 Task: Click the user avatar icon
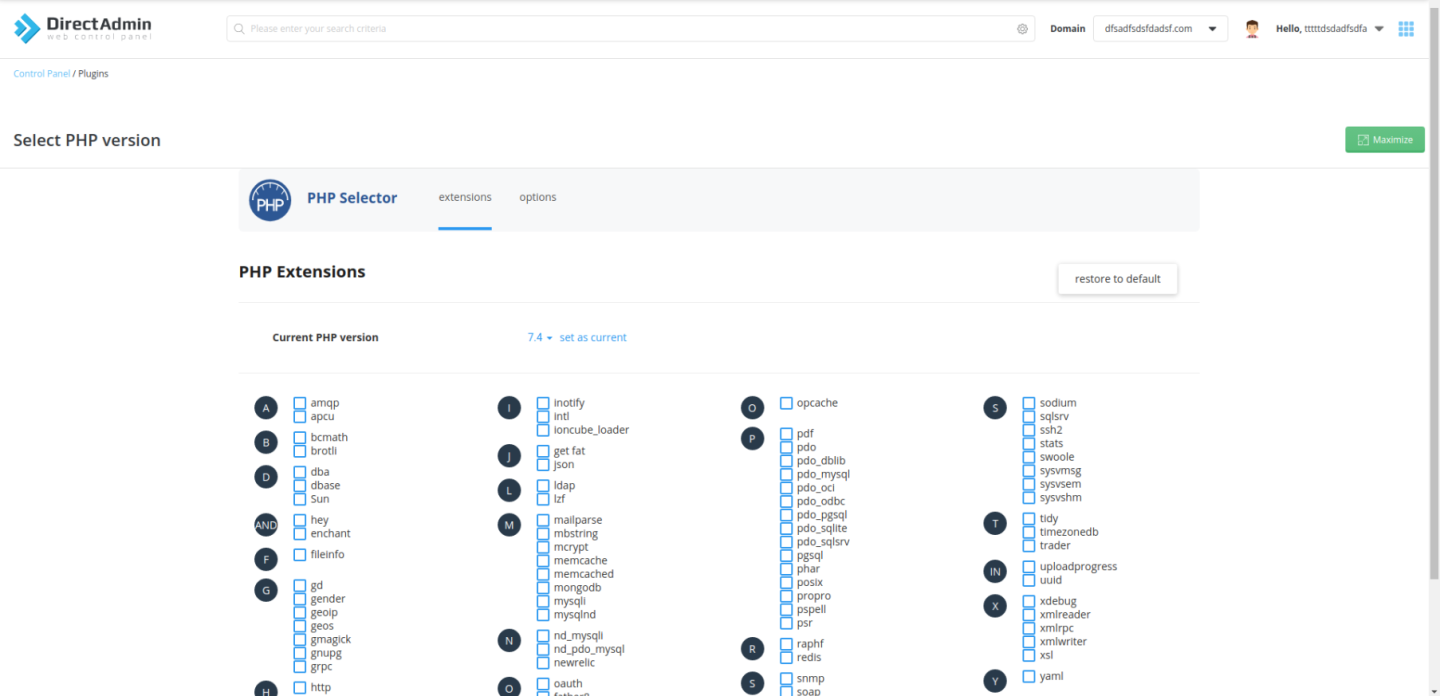1252,29
